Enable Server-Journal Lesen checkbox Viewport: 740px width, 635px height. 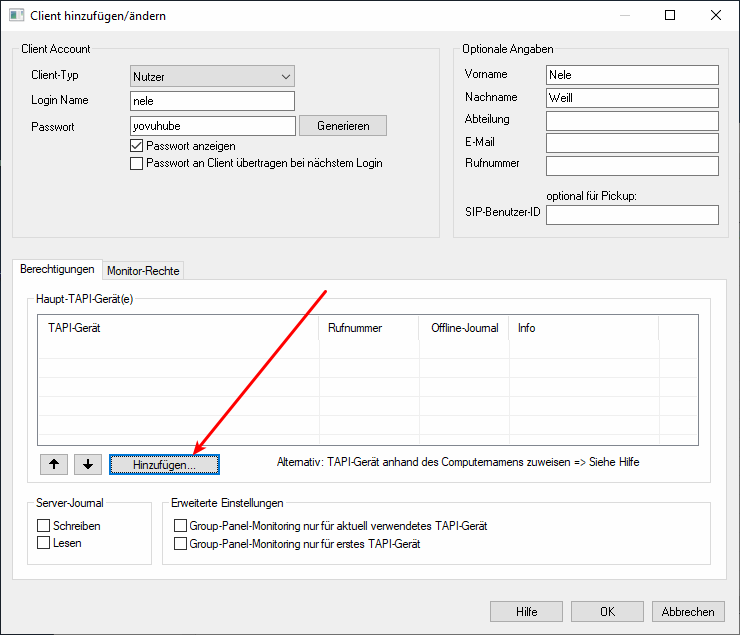point(44,543)
